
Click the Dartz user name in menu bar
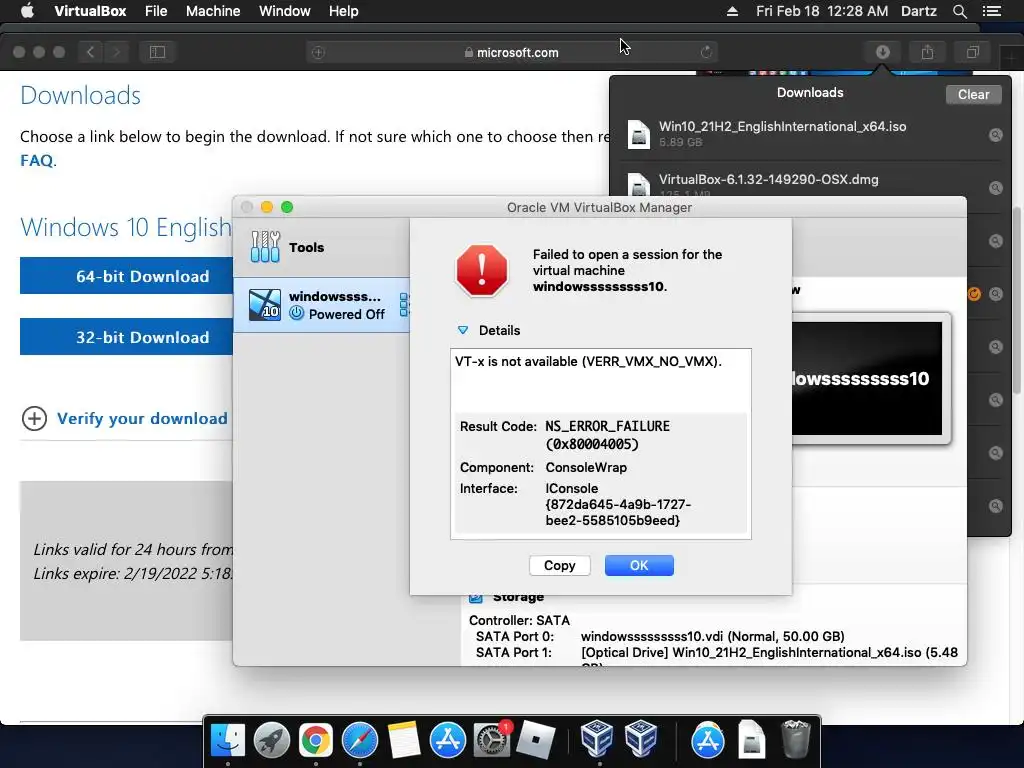coord(918,11)
